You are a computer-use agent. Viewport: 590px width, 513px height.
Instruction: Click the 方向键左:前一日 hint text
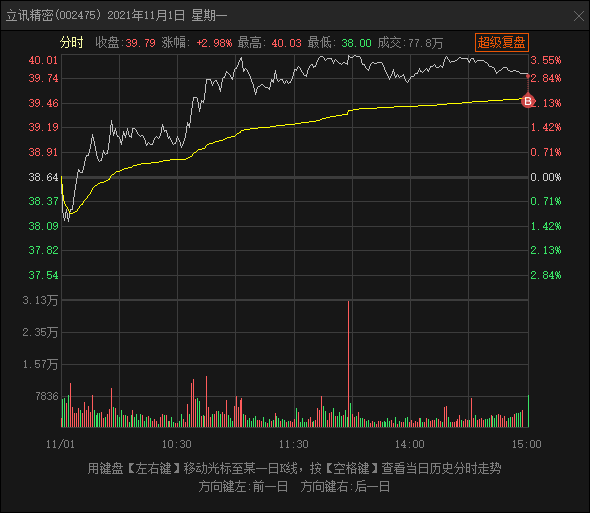coord(243,487)
